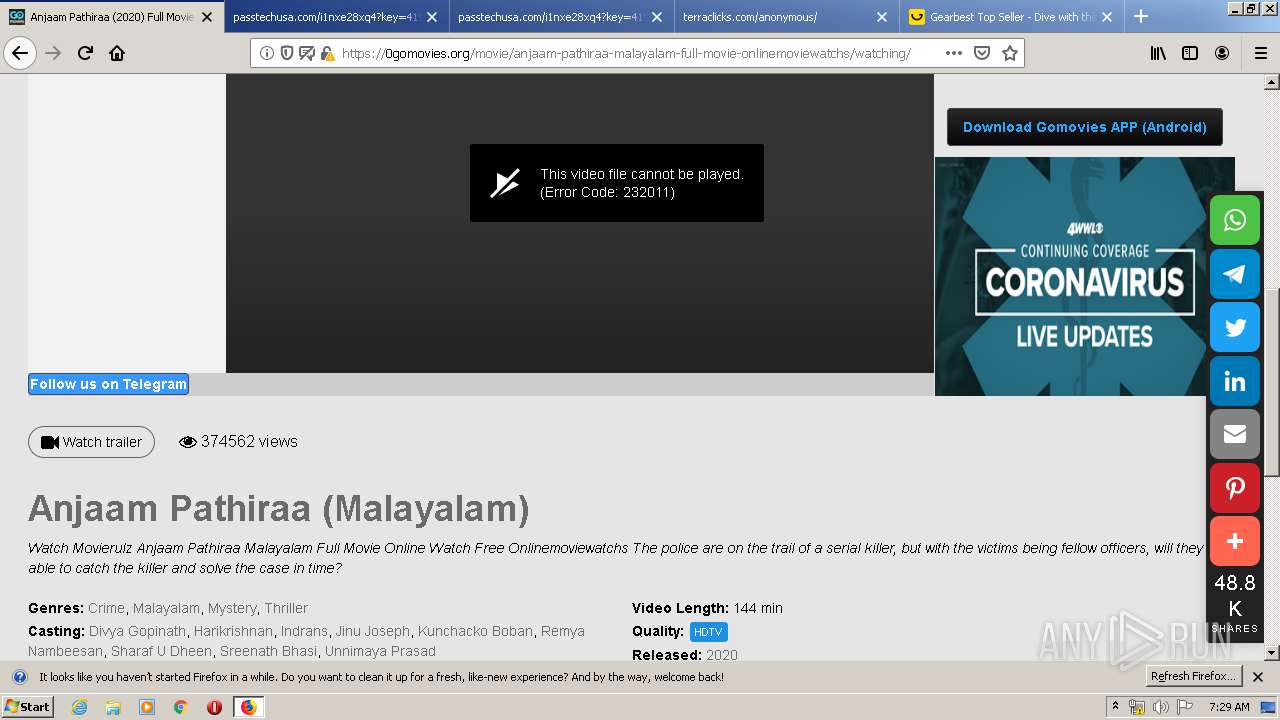
Task: Open Windows Media Player taskbar icon
Action: (147, 707)
